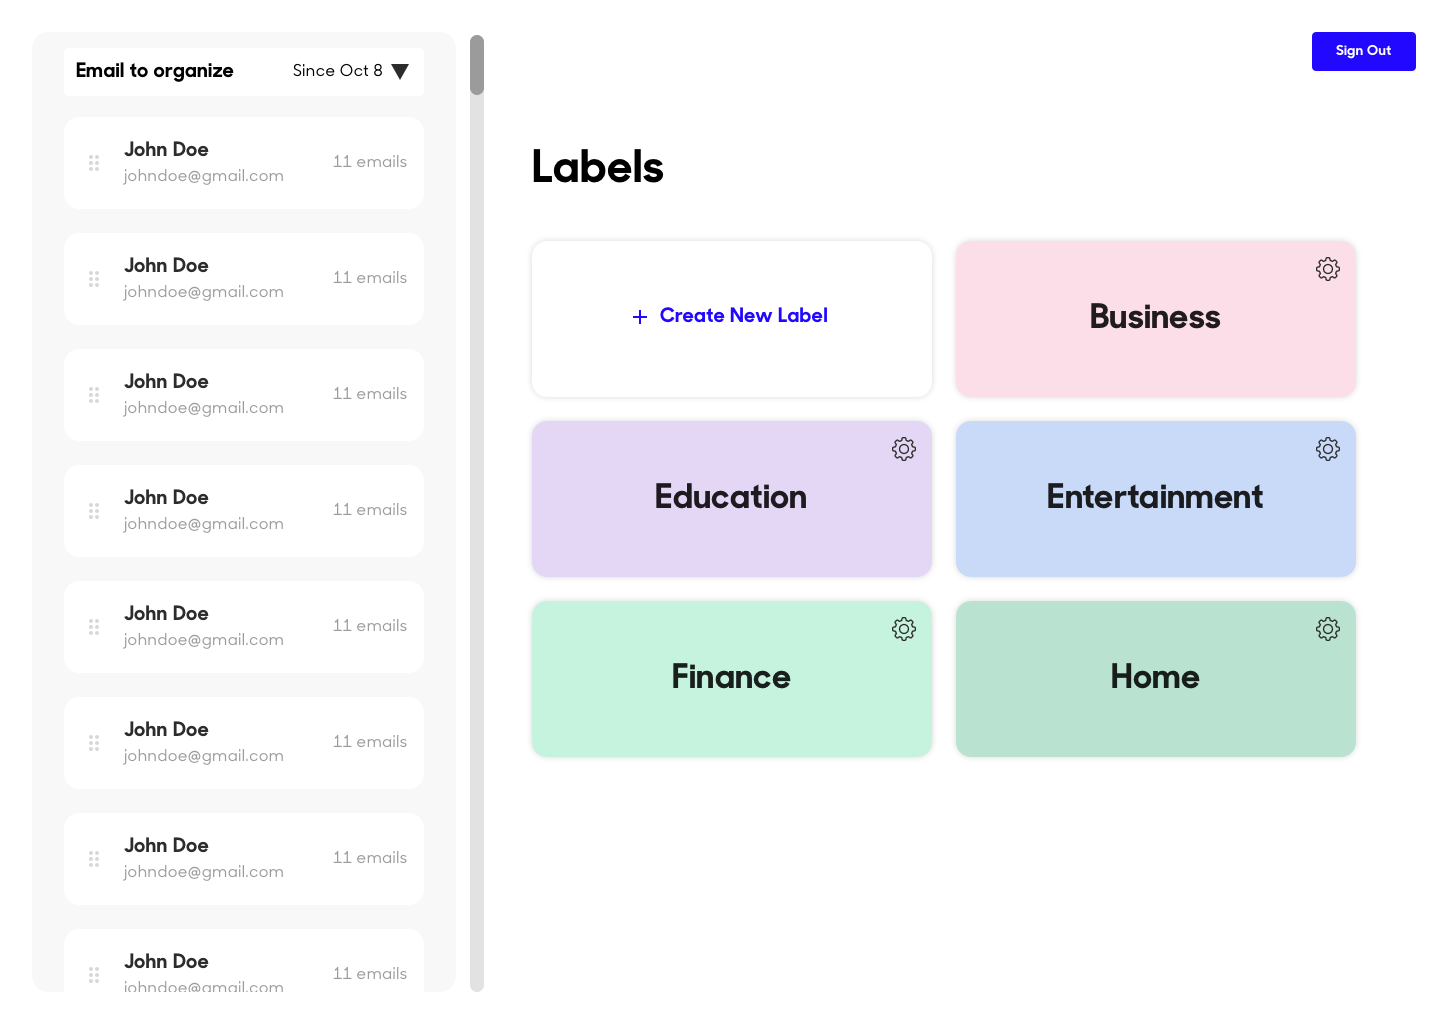Open the Finance label card

tap(732, 679)
